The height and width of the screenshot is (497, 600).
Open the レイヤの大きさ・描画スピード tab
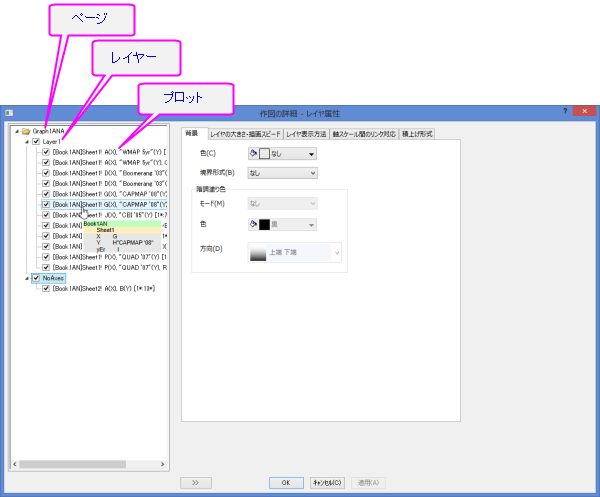coord(245,134)
